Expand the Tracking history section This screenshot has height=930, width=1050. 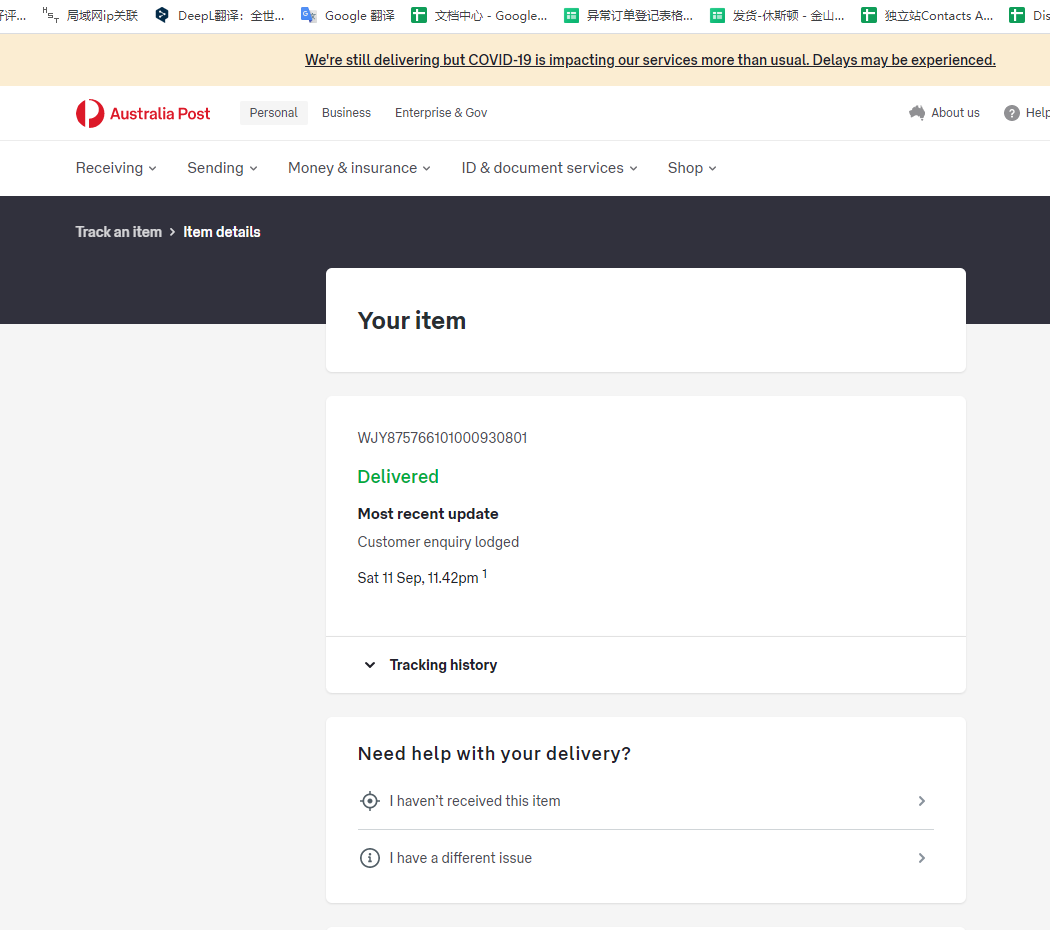443,665
